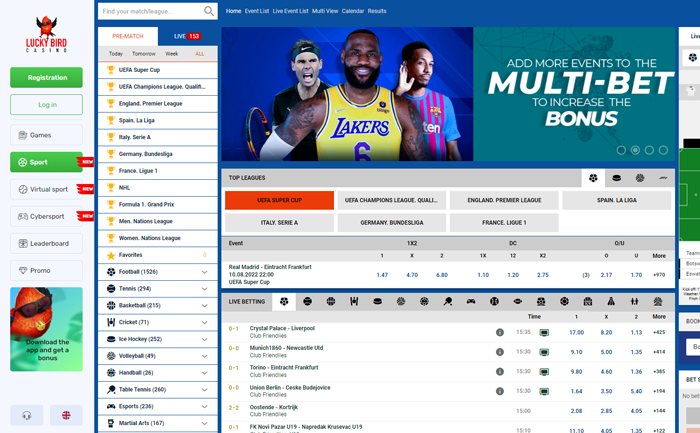Switch to the LIVE 153 tab

188,36
